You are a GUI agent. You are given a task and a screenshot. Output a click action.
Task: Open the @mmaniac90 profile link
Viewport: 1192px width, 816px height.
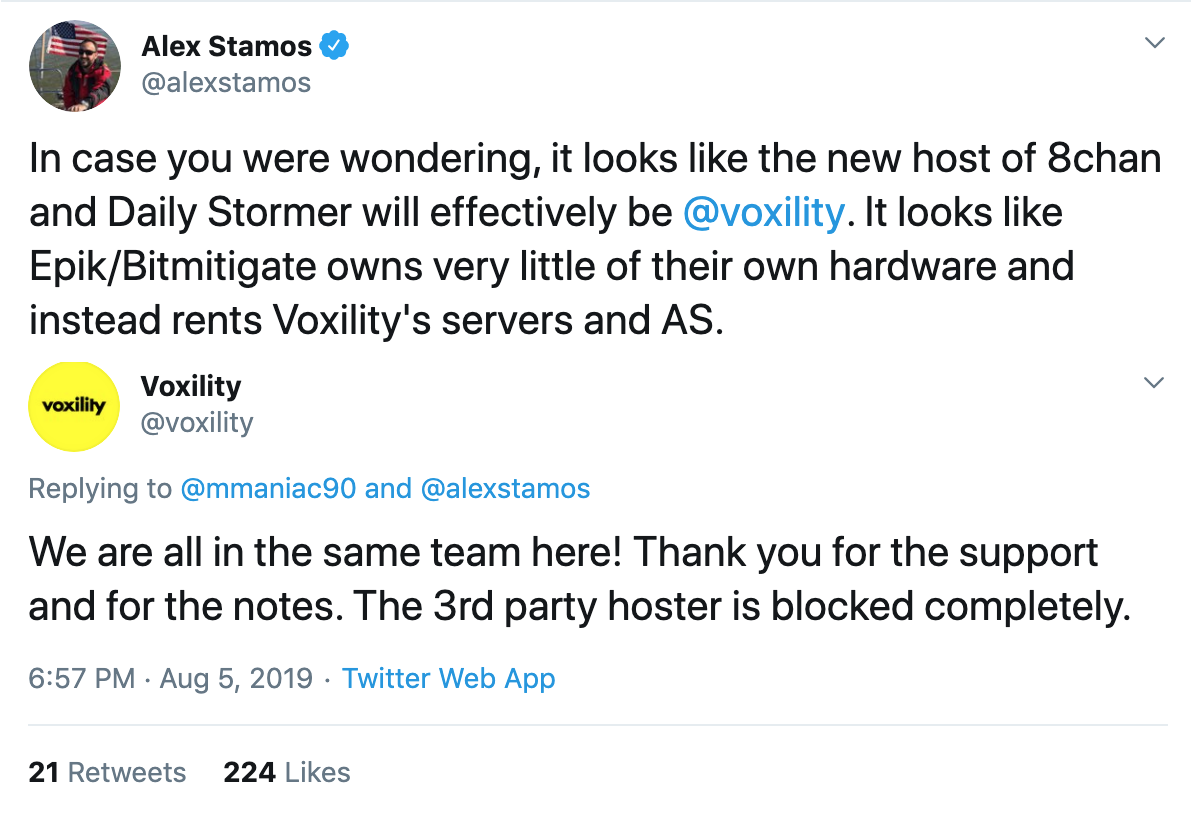coord(267,488)
